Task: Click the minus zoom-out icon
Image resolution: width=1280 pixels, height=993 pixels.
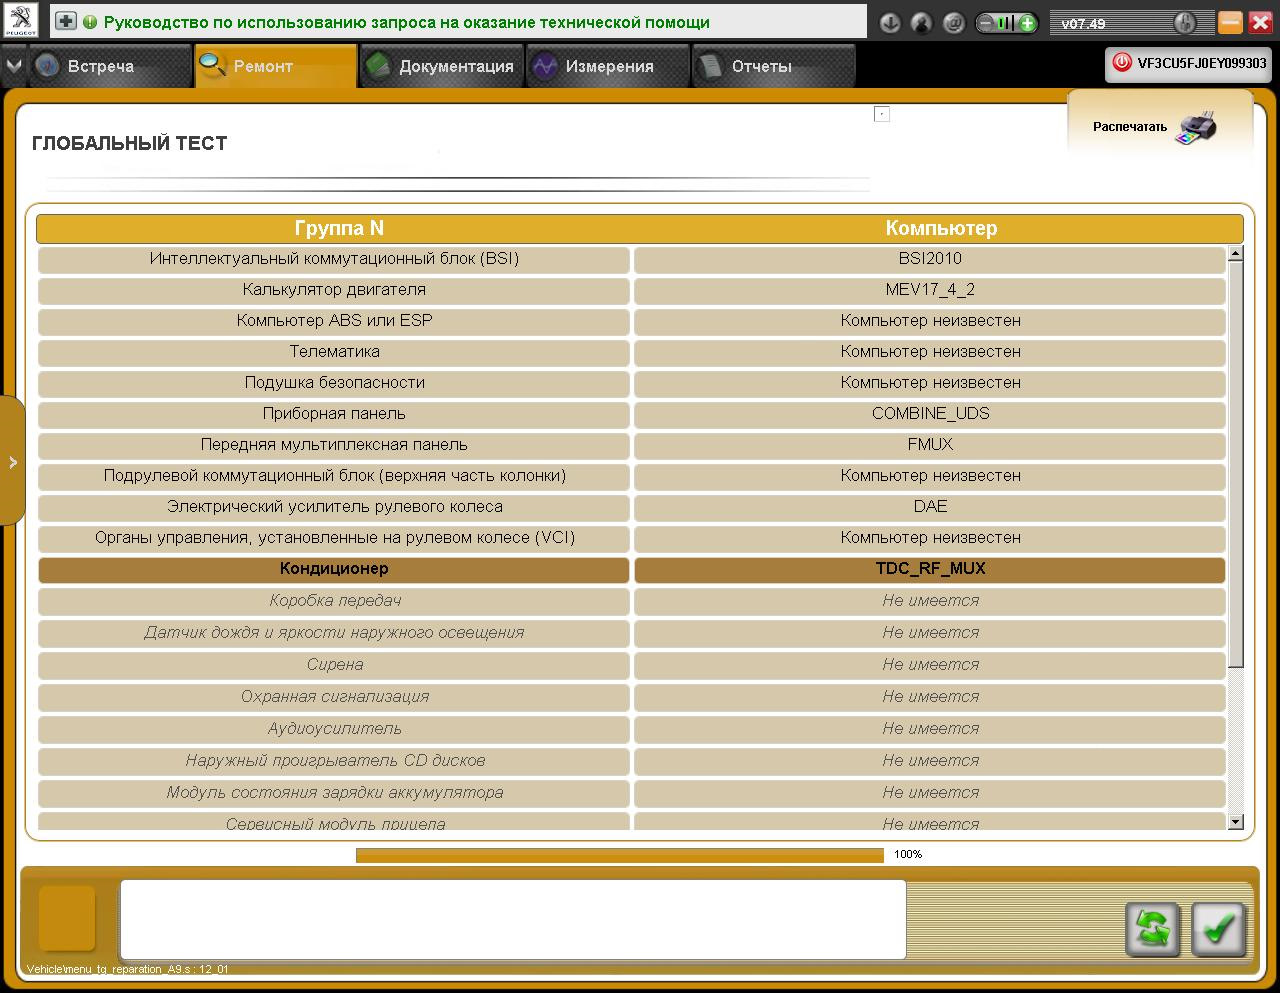Action: tap(986, 23)
